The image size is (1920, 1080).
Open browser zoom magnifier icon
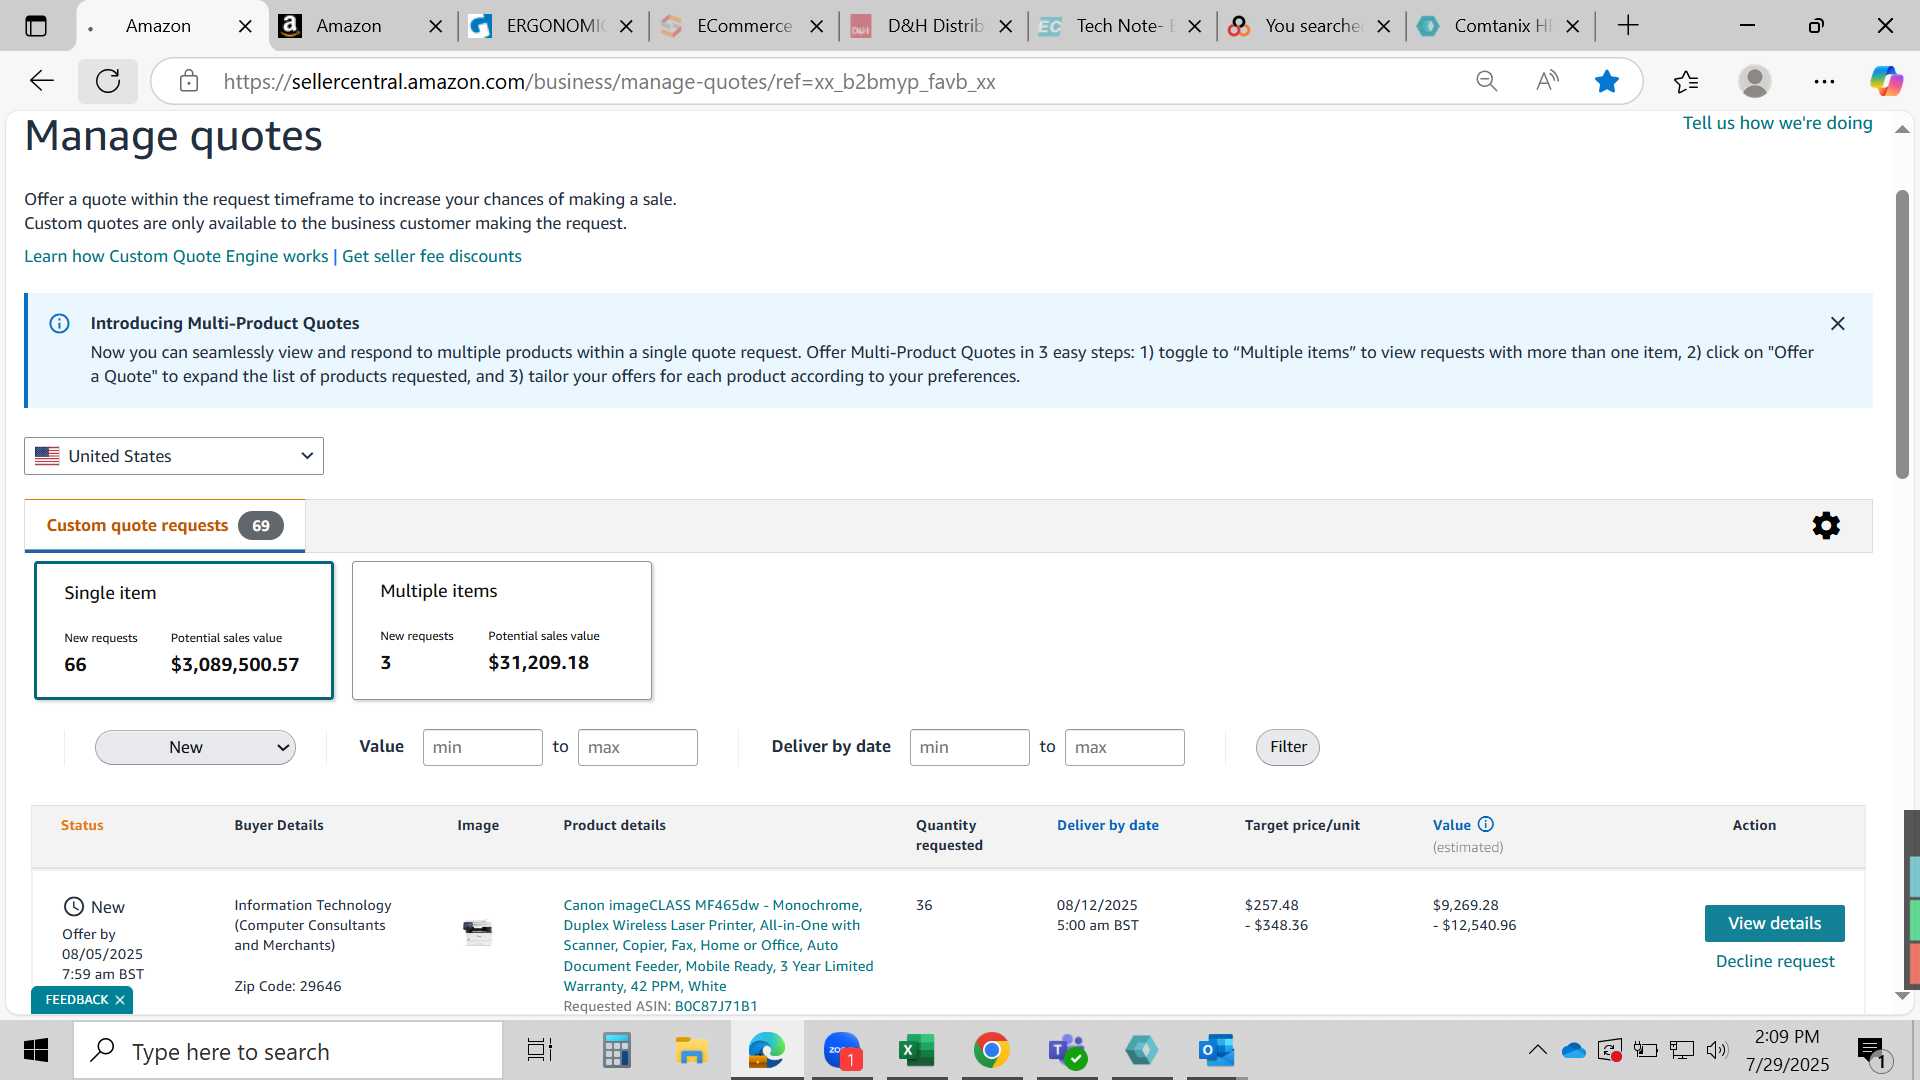(x=1487, y=81)
